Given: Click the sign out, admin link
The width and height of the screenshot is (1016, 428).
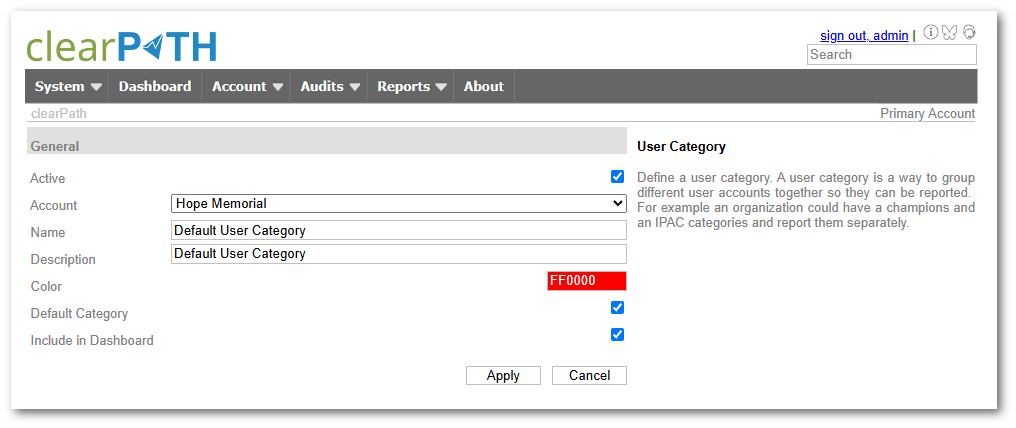Looking at the screenshot, I should click(x=864, y=36).
